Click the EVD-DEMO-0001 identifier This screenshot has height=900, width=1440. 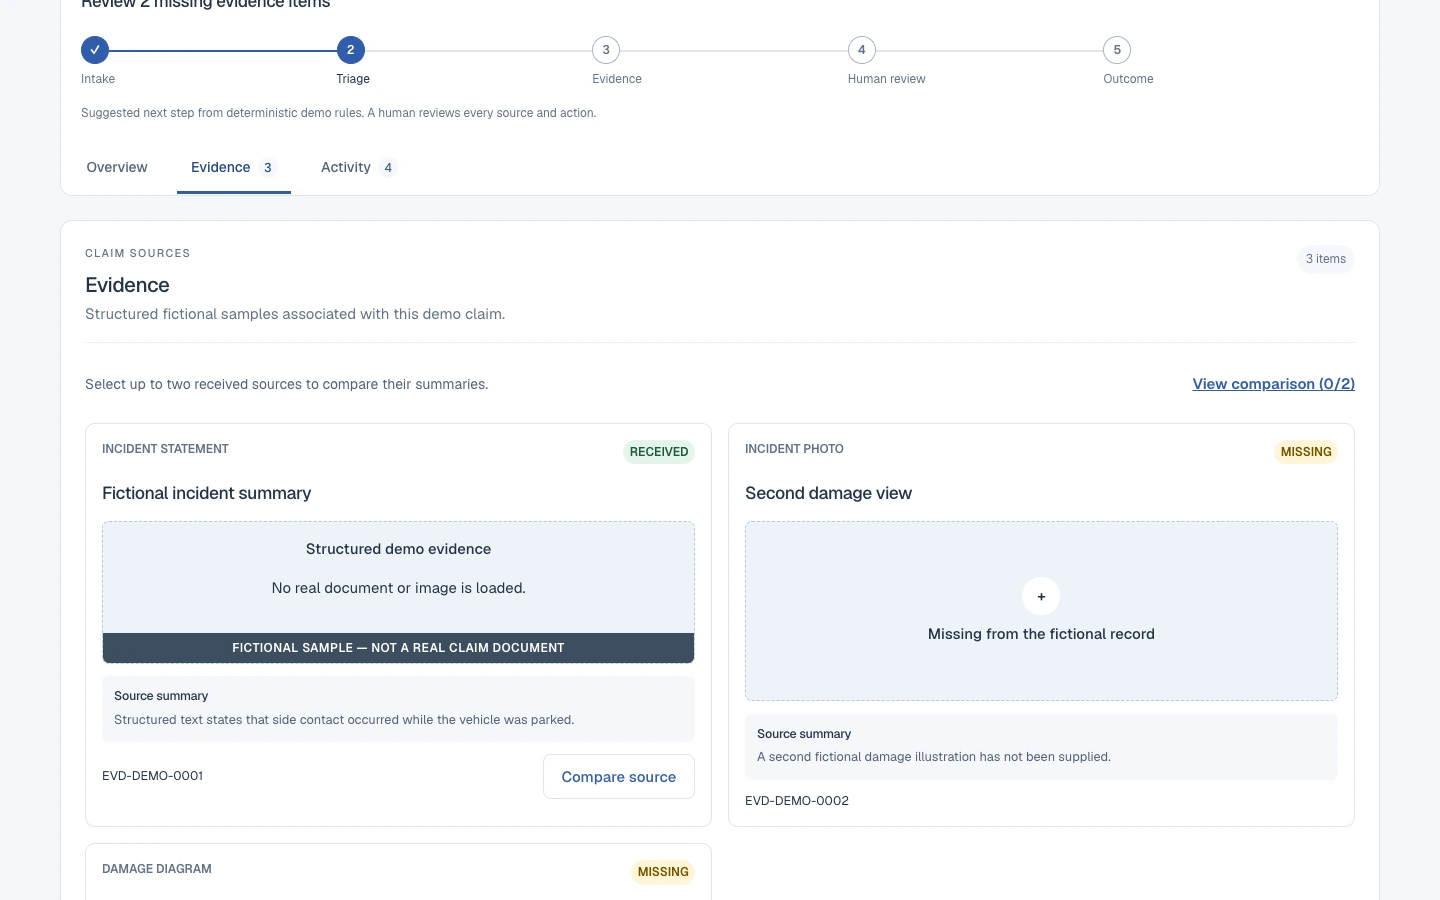click(x=153, y=776)
